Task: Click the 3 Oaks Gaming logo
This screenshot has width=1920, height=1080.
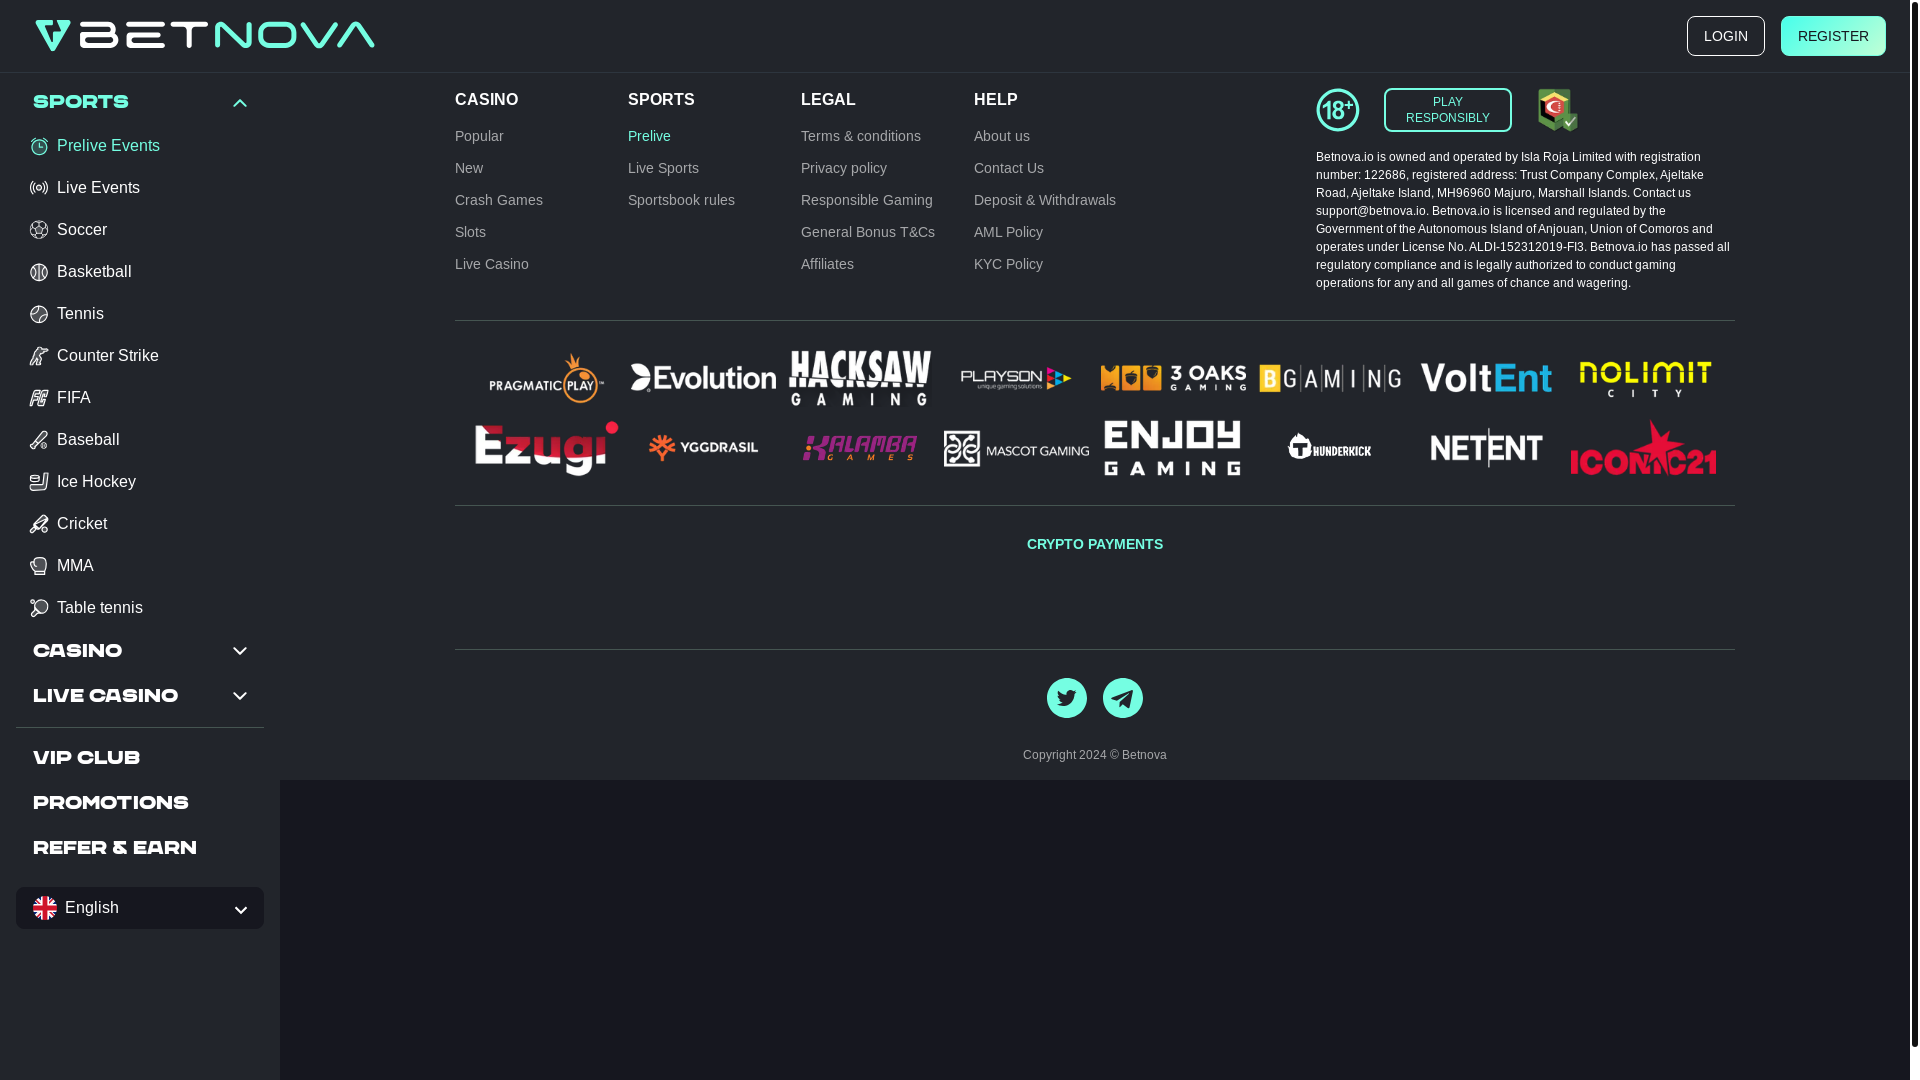Action: click(1173, 378)
